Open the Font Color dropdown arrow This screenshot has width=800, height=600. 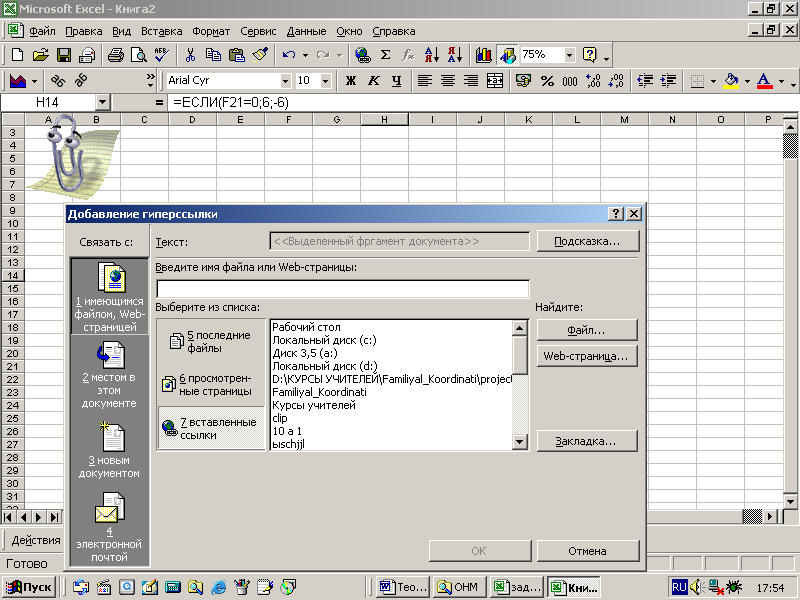point(781,81)
